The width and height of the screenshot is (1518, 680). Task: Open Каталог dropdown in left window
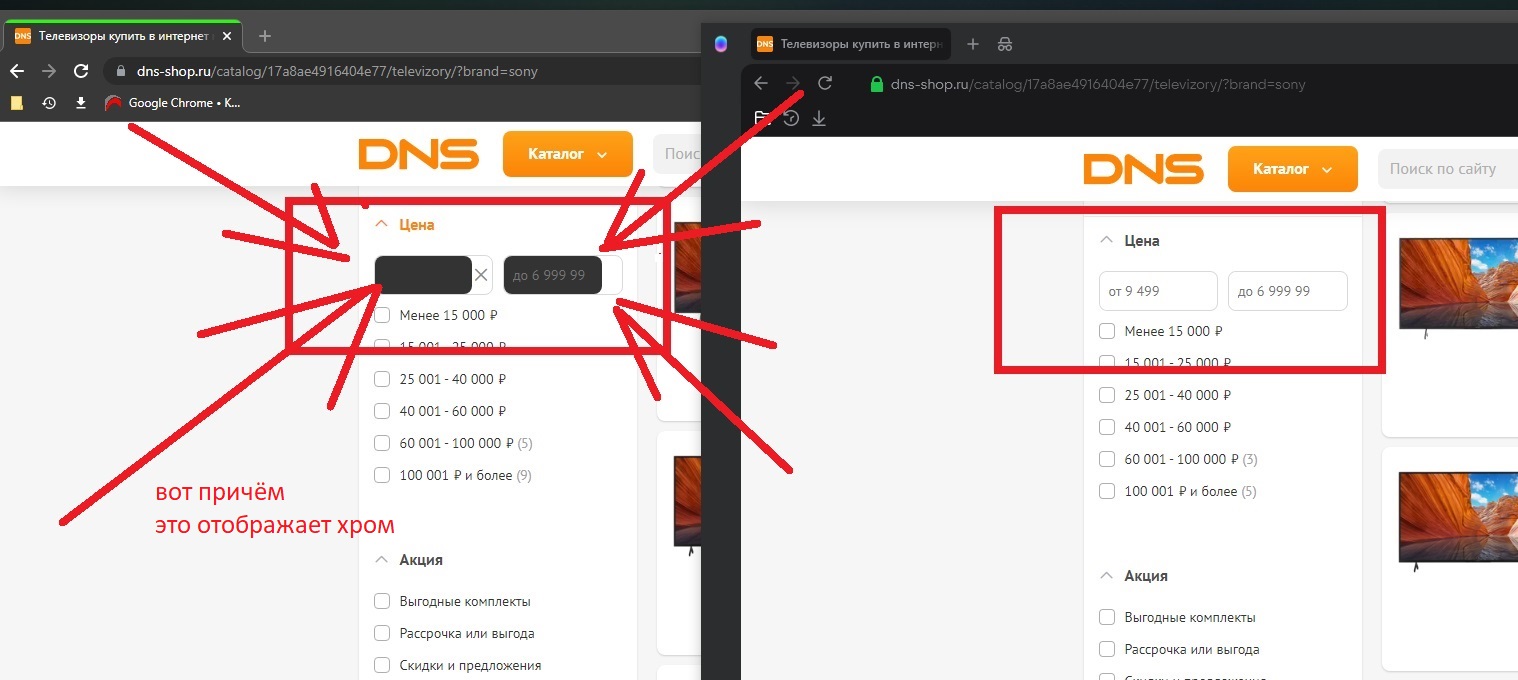(x=568, y=154)
